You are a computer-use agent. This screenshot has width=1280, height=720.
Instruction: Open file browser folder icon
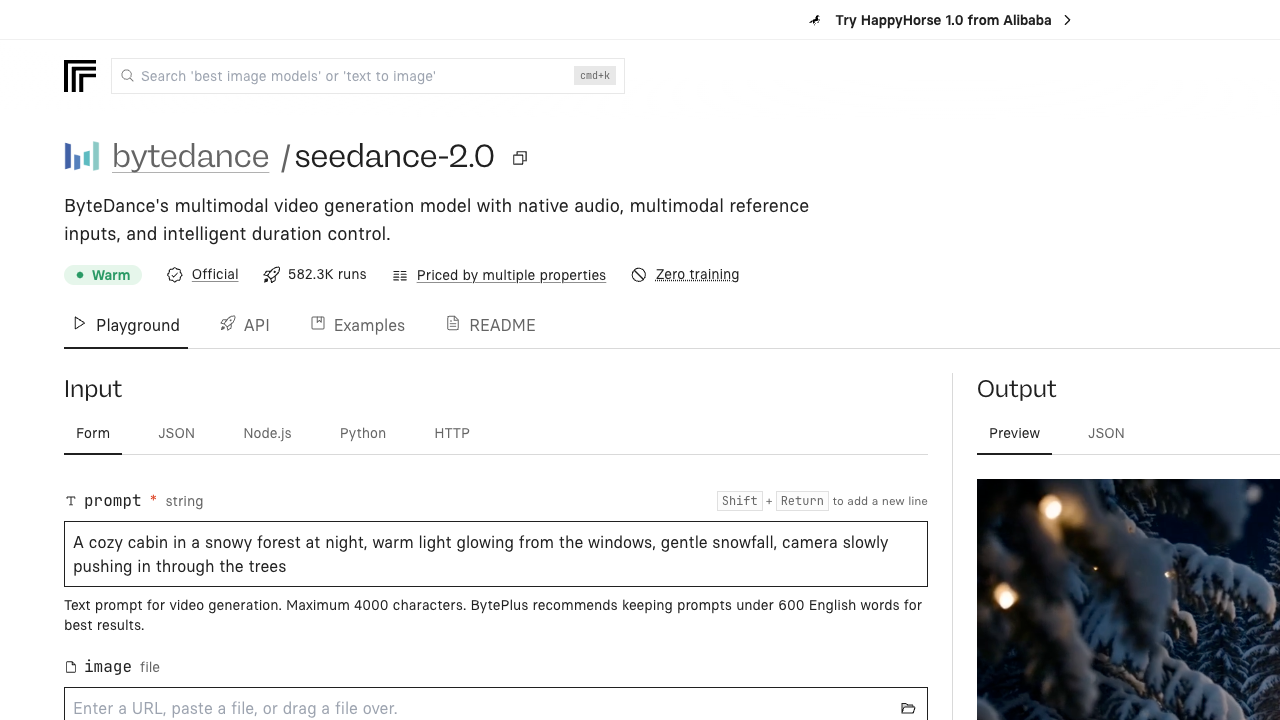coord(908,708)
